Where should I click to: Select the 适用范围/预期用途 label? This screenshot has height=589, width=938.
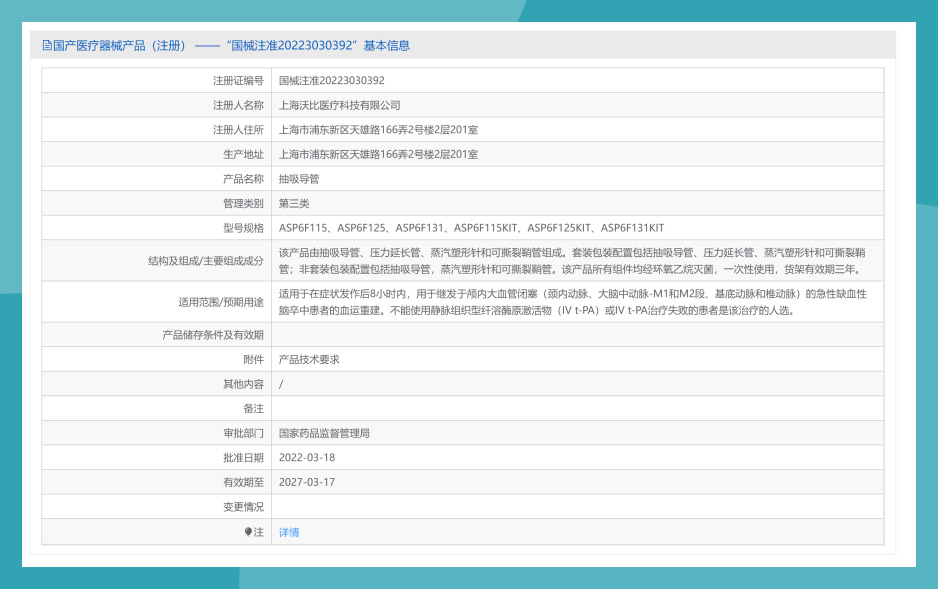[x=221, y=302]
